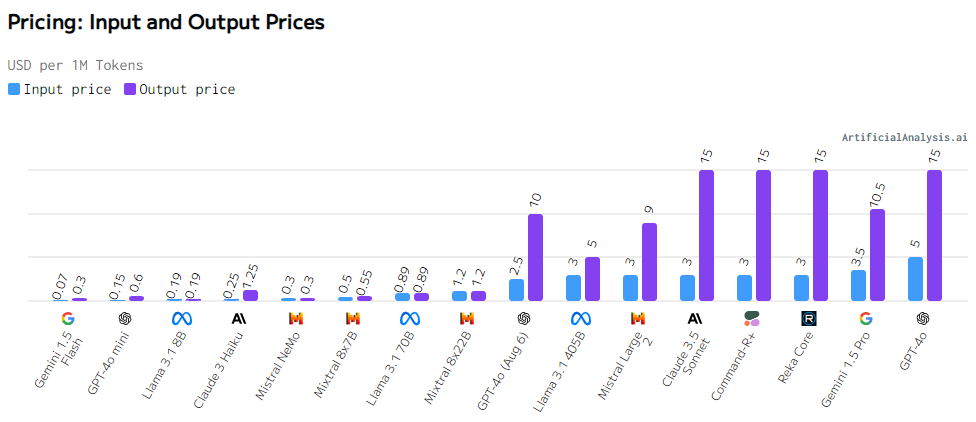
Task: Click the purple Output price legend swatch
Action: point(130,89)
